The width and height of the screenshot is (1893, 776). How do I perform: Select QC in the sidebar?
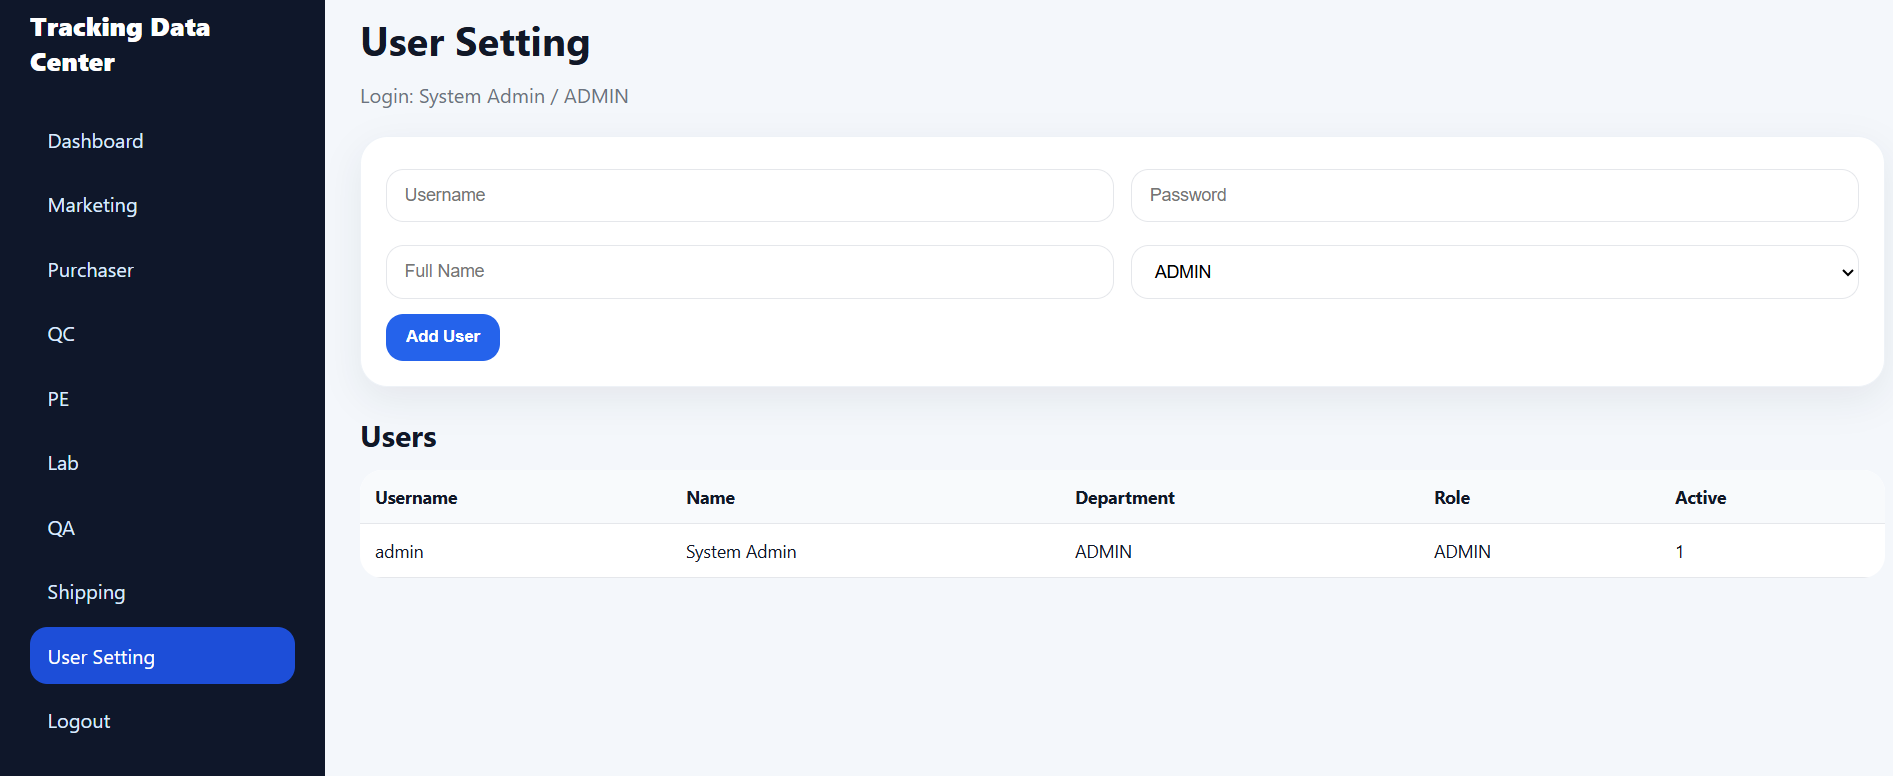pos(162,334)
